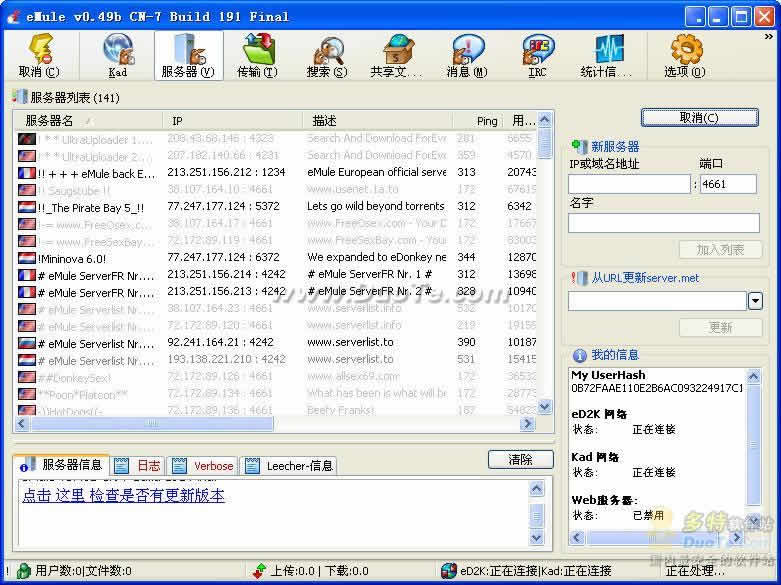This screenshot has width=781, height=585.
Task: Focus the 名字 name input field
Action: click(664, 223)
